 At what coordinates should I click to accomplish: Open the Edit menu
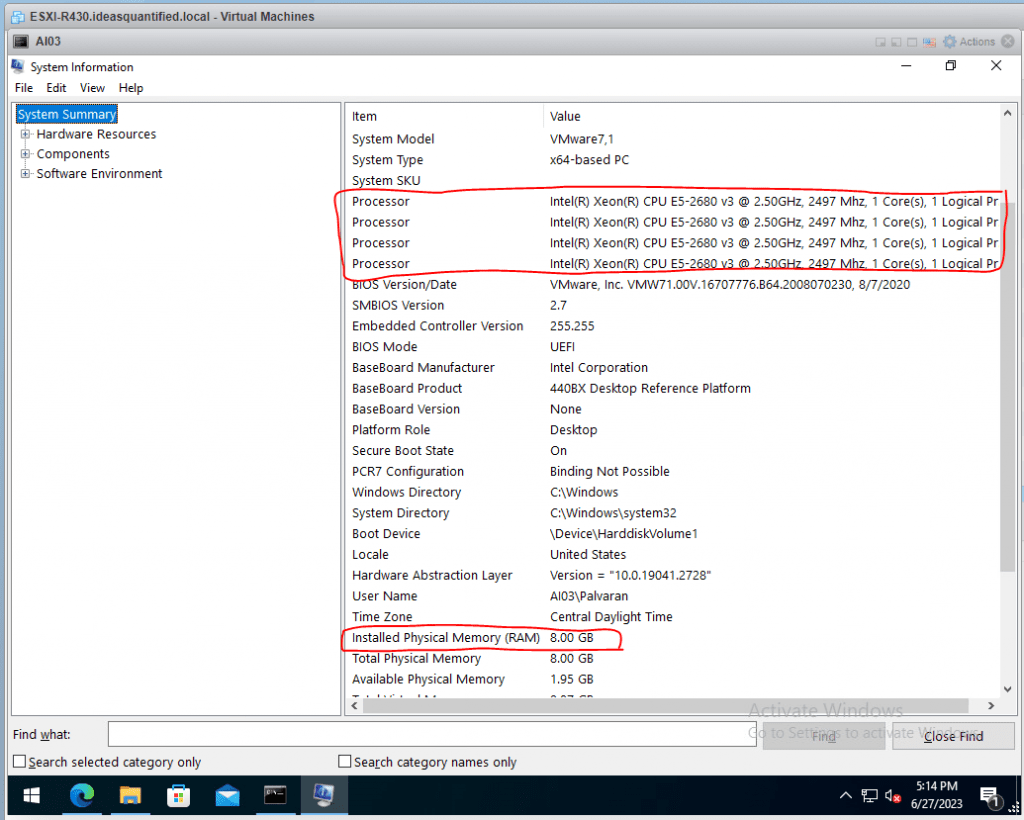56,88
